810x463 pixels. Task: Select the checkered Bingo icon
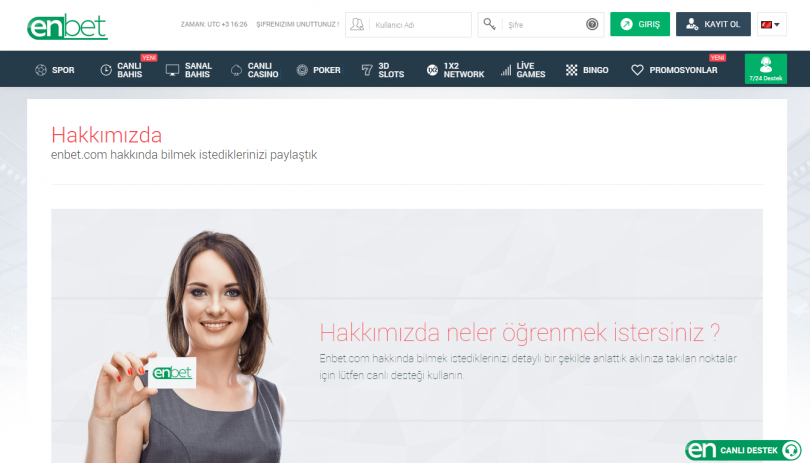pyautogui.click(x=571, y=70)
